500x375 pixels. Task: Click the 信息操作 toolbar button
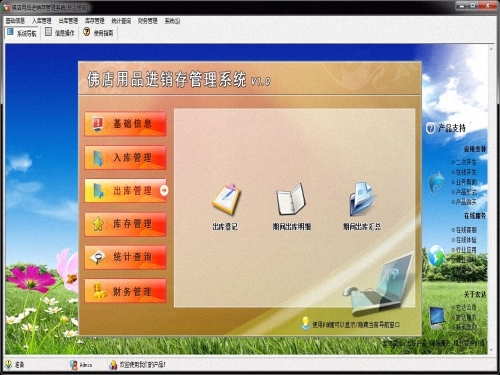tap(60, 32)
